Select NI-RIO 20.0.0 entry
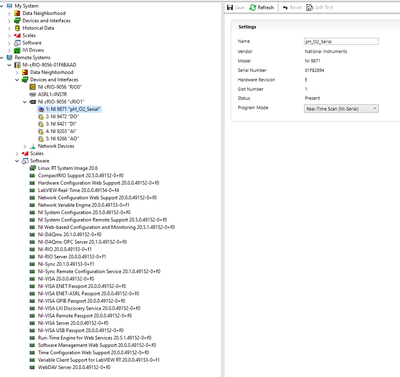Image resolution: width=400 pixels, height=377 pixels. click(x=65, y=249)
